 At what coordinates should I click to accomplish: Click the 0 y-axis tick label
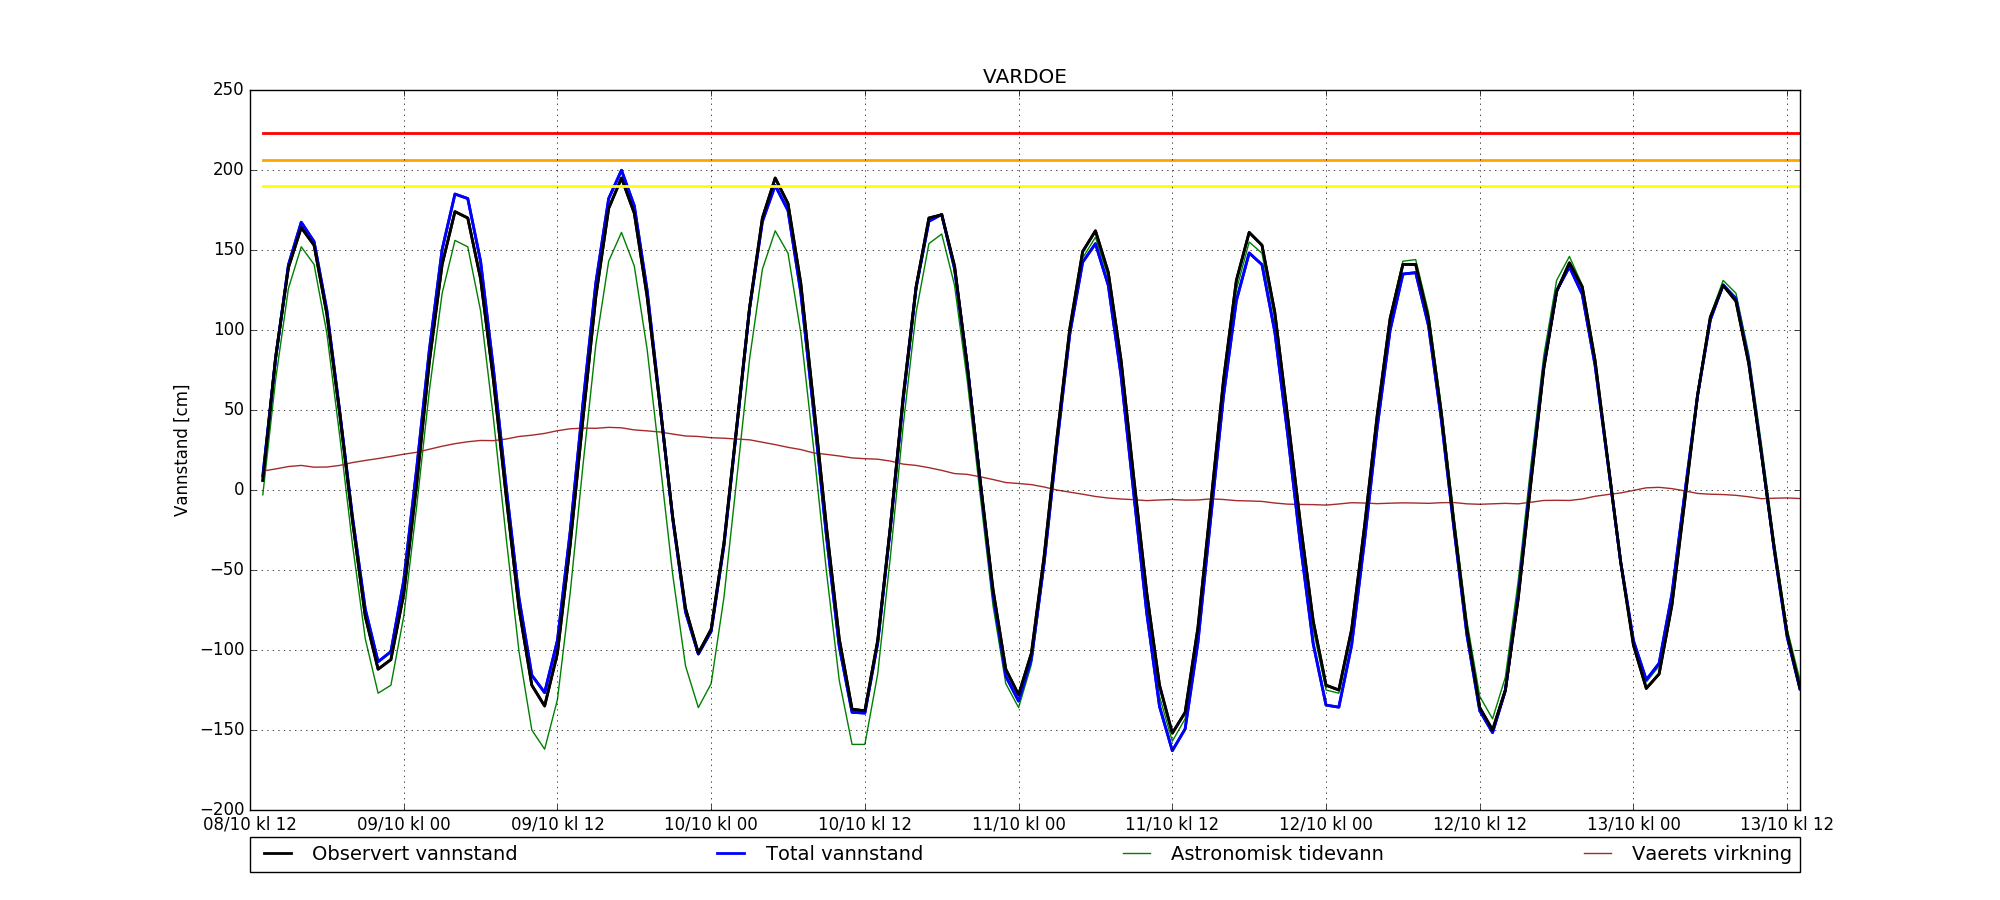coord(238,490)
